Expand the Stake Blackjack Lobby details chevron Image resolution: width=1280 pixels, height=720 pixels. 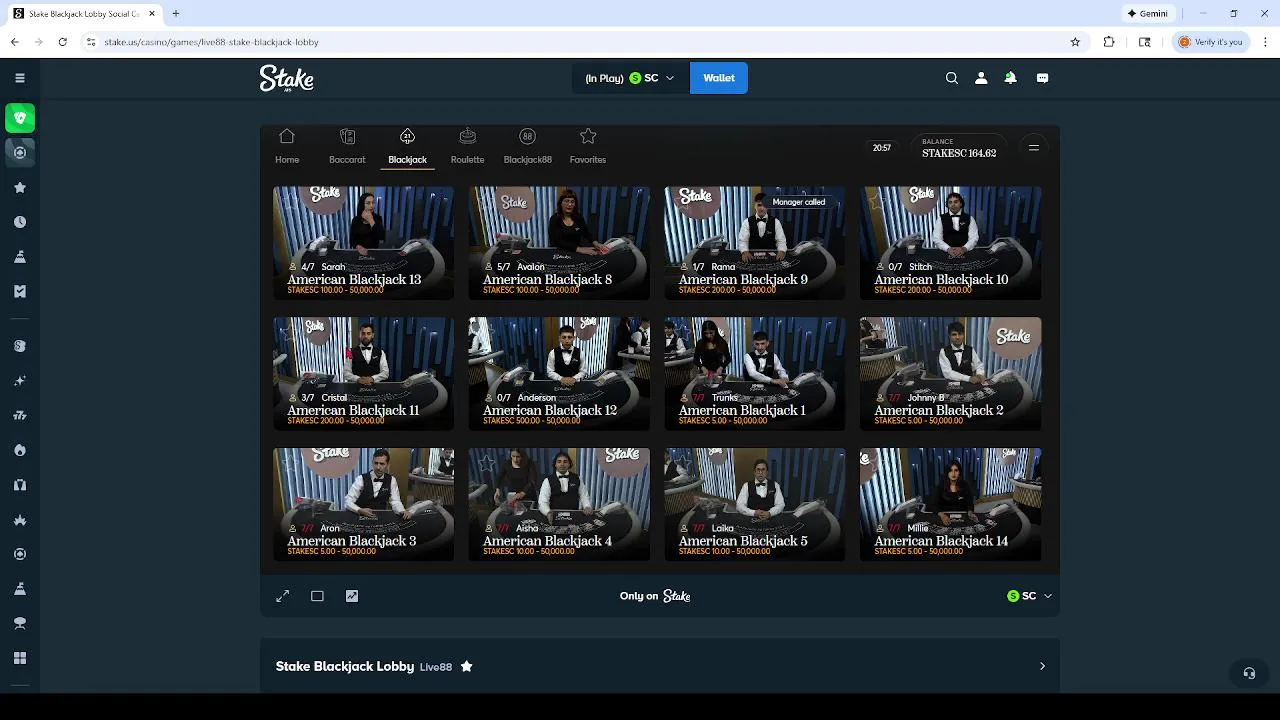click(x=1042, y=666)
